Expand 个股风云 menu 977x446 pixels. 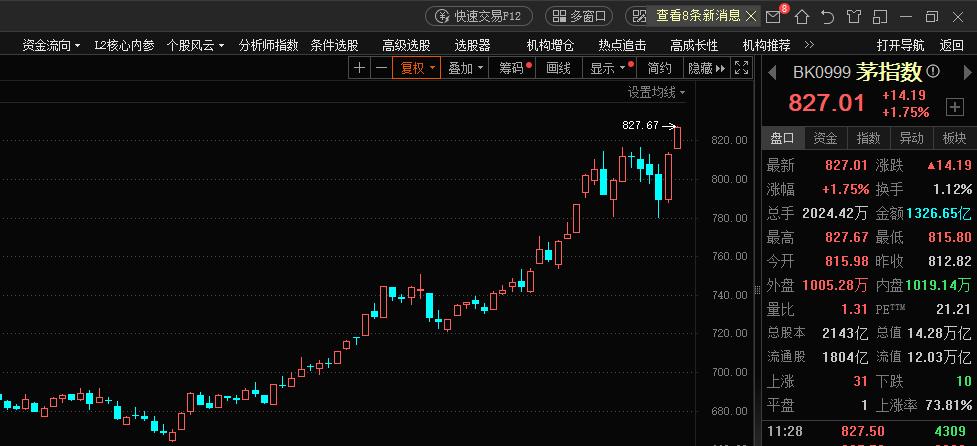pyautogui.click(x=195, y=45)
